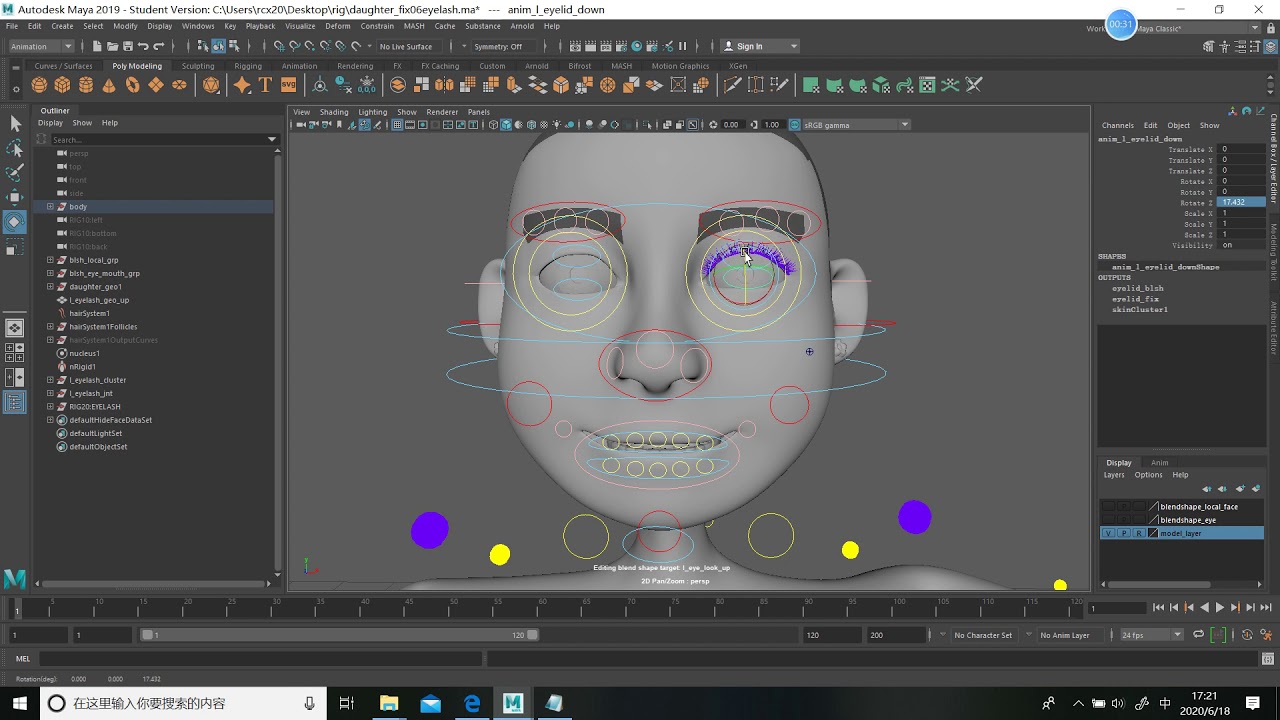The width and height of the screenshot is (1280, 720).
Task: Open the Constrain menu
Action: tap(377, 26)
